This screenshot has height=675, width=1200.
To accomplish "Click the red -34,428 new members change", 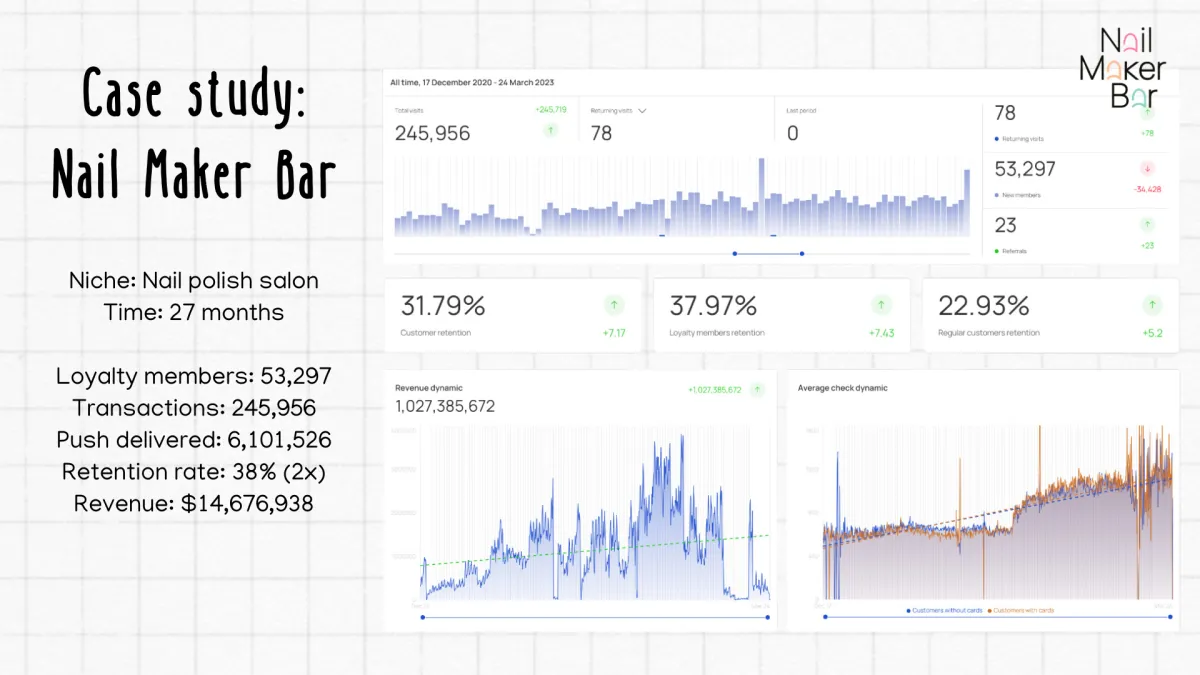I will [1147, 189].
